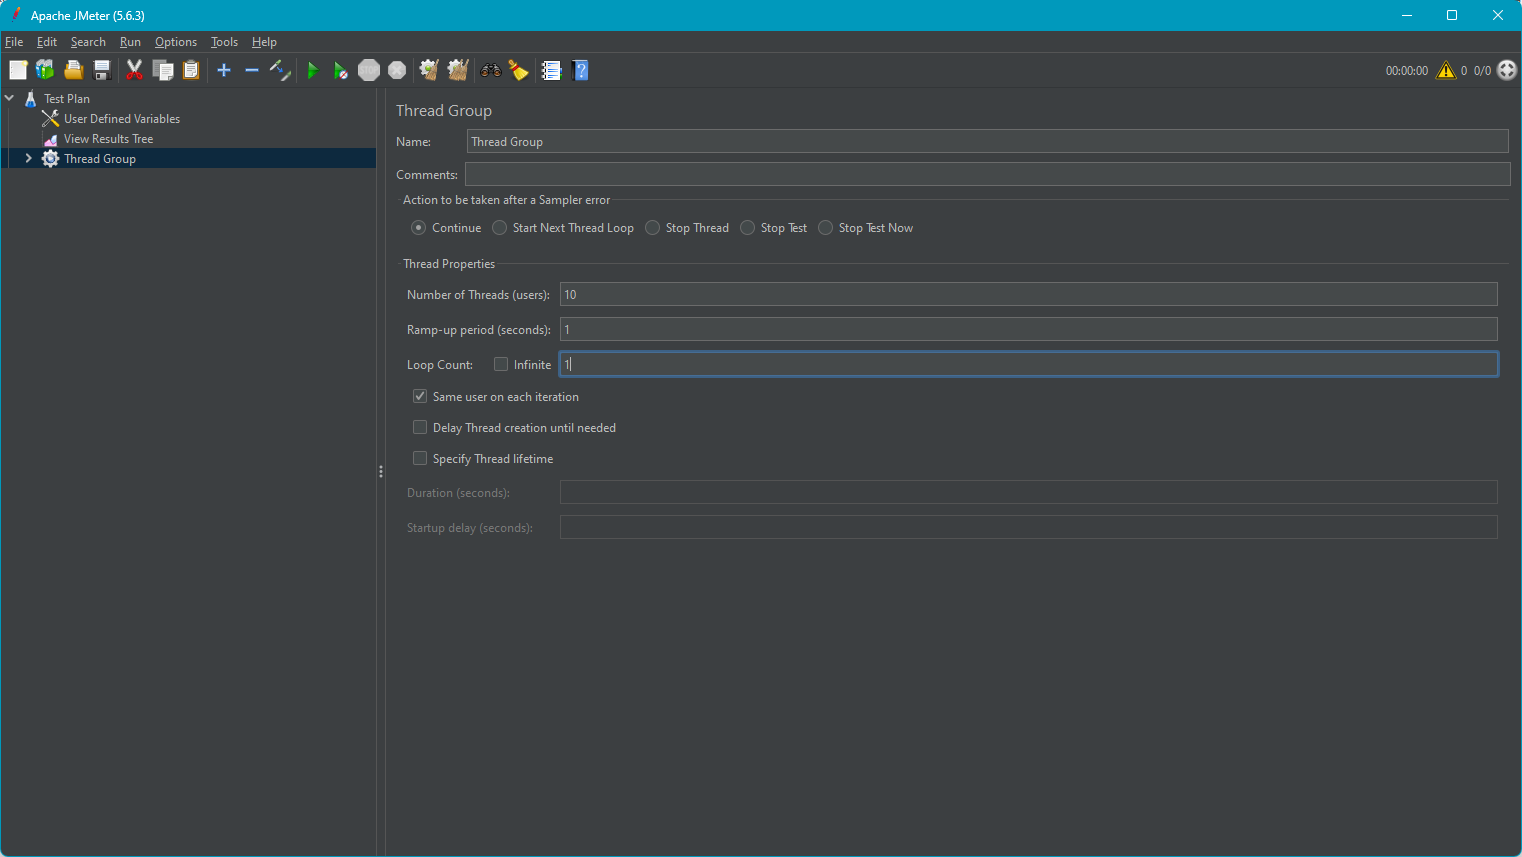Enable the Infinite loop checkbox
The height and width of the screenshot is (857, 1522).
501,364
